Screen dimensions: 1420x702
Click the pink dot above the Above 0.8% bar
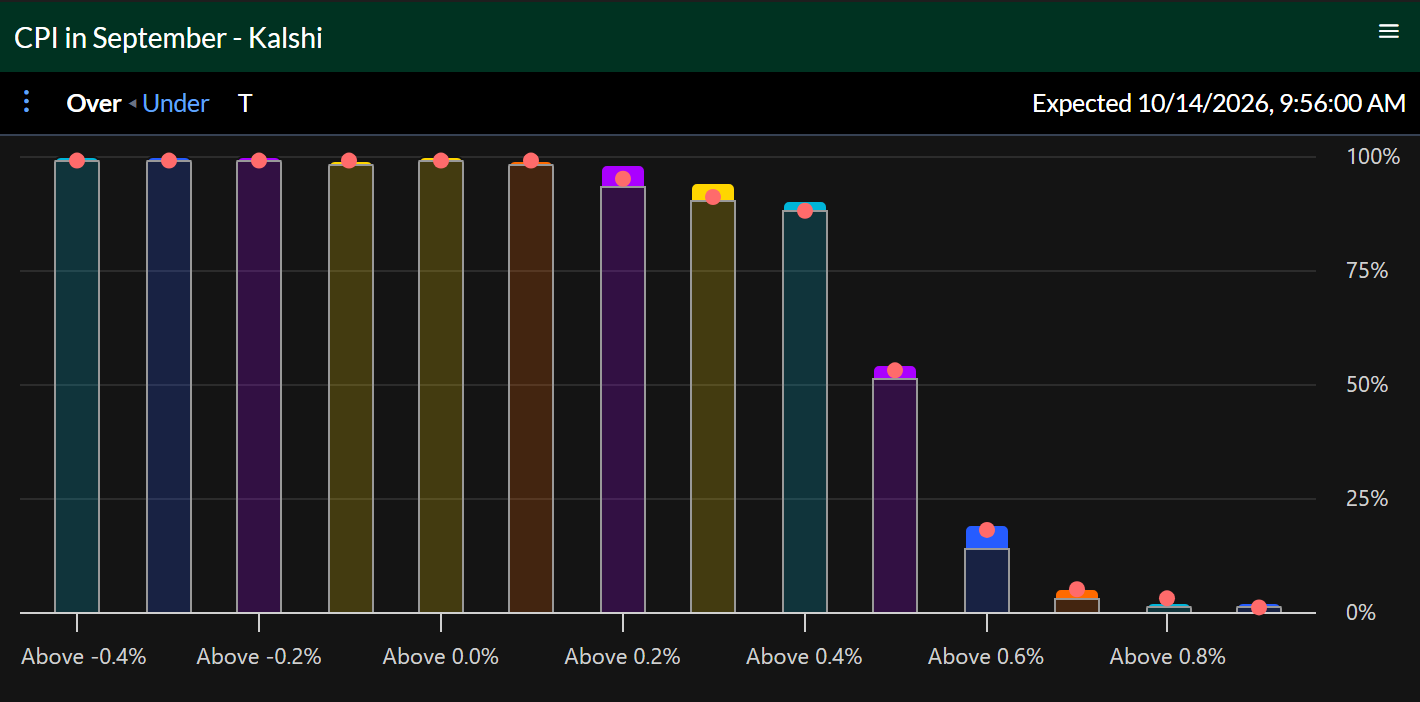tap(1167, 598)
